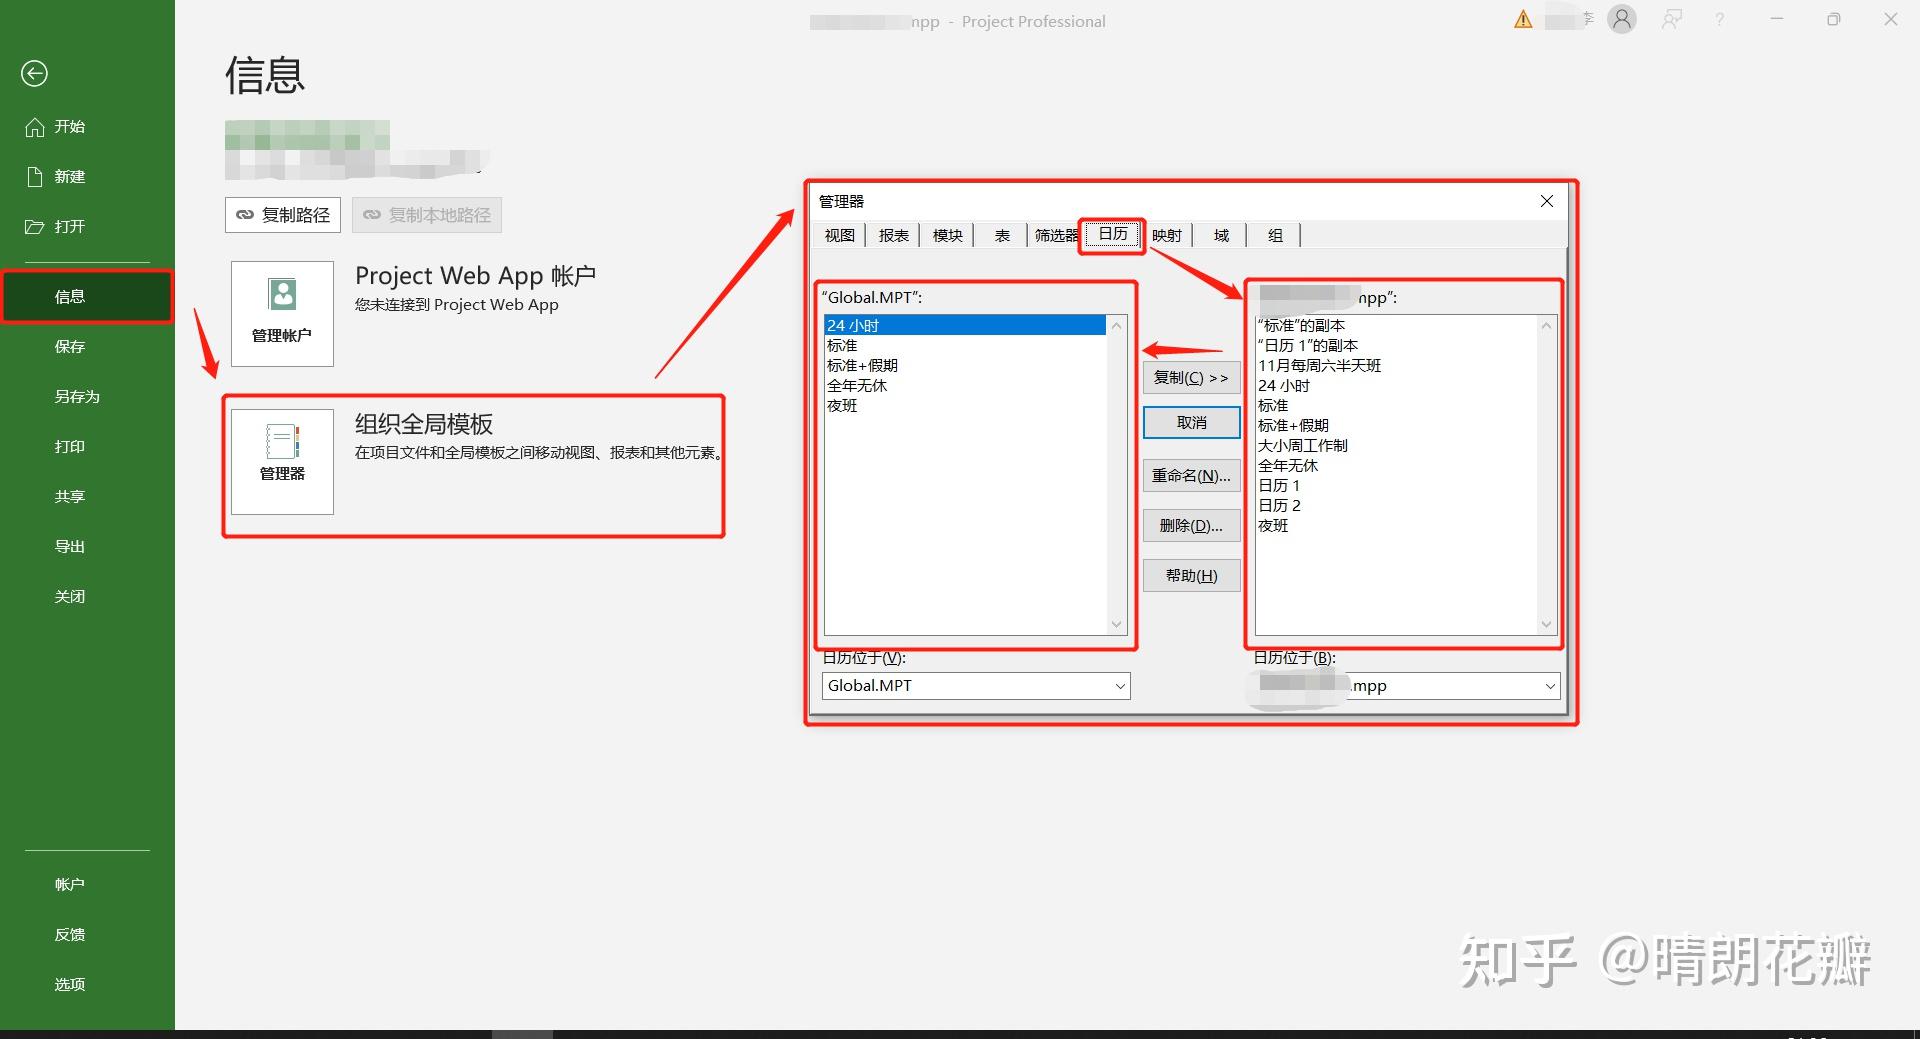
Task: Close the 管理器 dialog with X
Action: (1547, 201)
